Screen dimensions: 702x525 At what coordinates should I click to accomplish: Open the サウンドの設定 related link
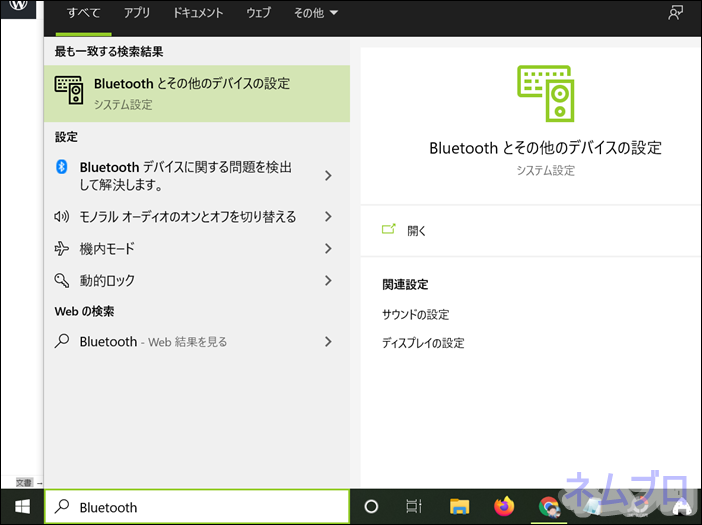click(x=415, y=315)
